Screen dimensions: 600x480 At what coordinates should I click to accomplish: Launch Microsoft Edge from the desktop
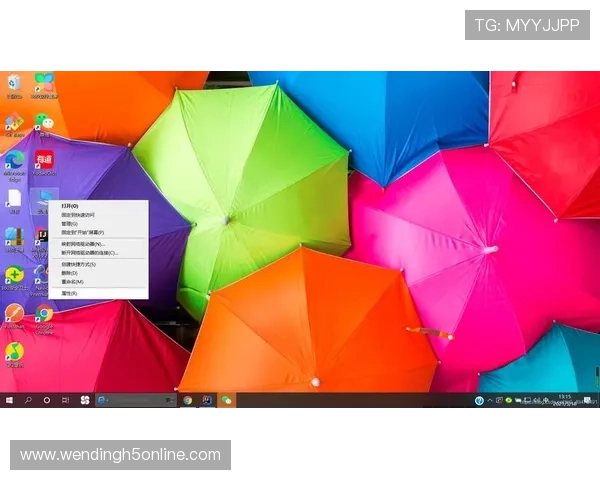point(14,161)
